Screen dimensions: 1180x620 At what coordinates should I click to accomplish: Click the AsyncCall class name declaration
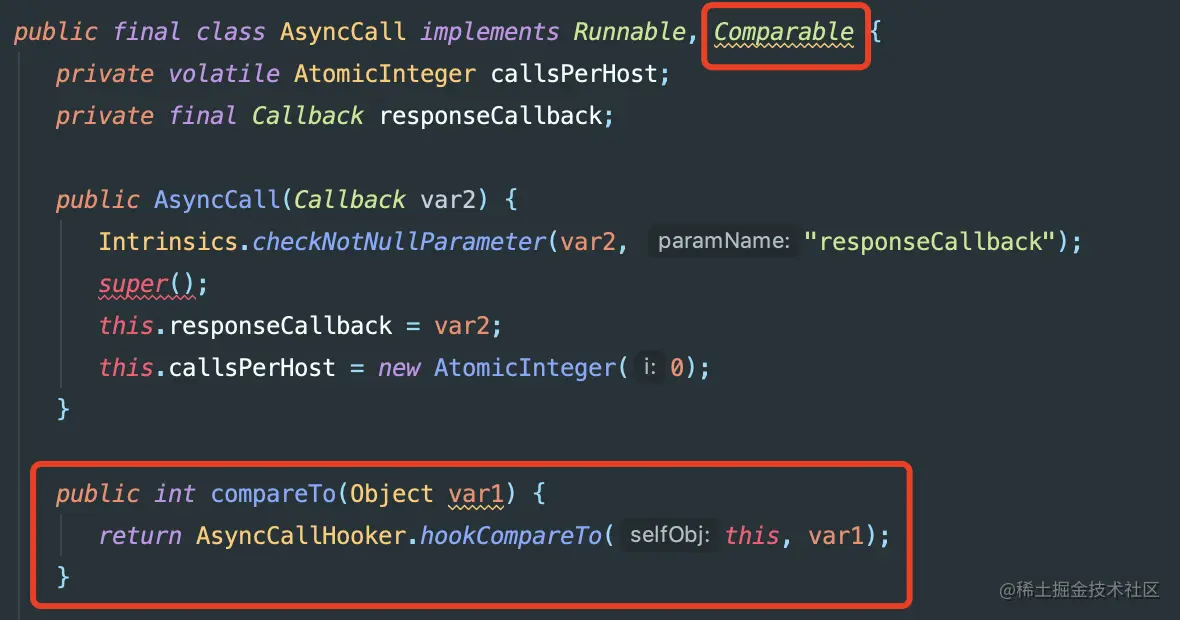click(342, 32)
